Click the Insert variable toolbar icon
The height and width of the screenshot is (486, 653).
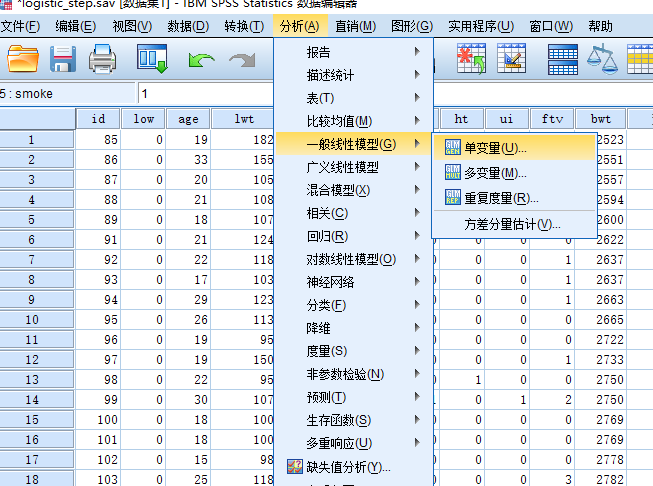coord(511,59)
